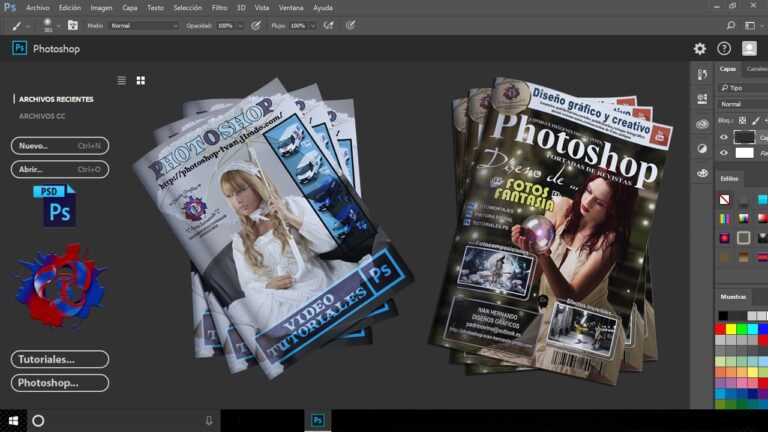Viewport: 768px width, 432px height.
Task: Open the Archivo menu
Action: [x=38, y=8]
